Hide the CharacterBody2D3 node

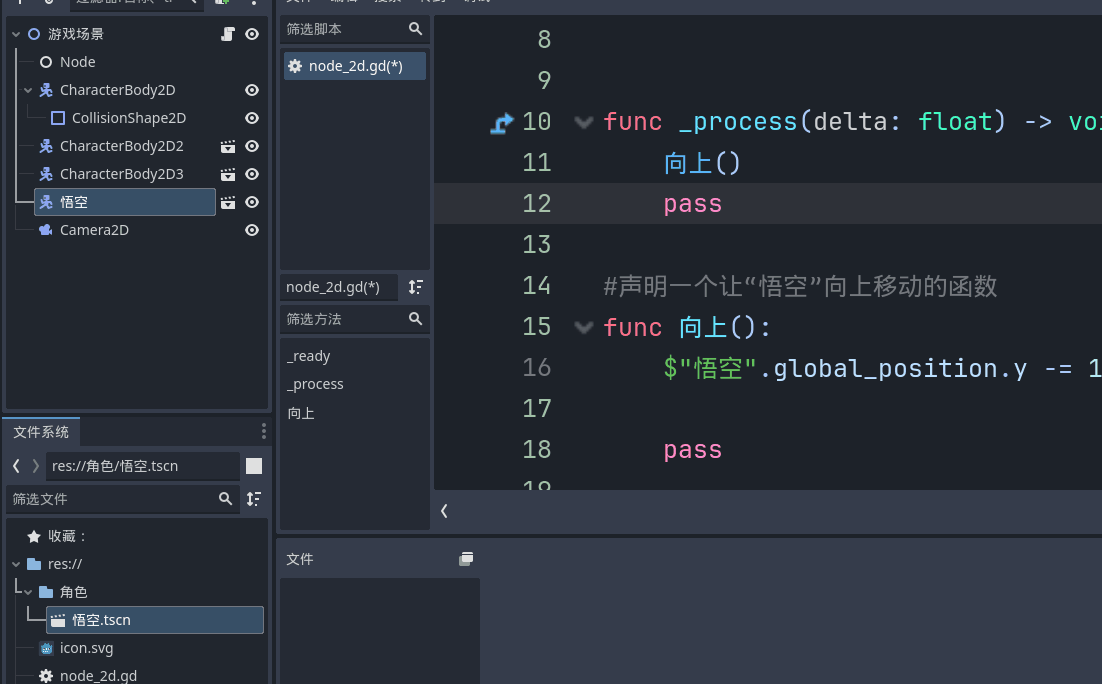[x=252, y=174]
